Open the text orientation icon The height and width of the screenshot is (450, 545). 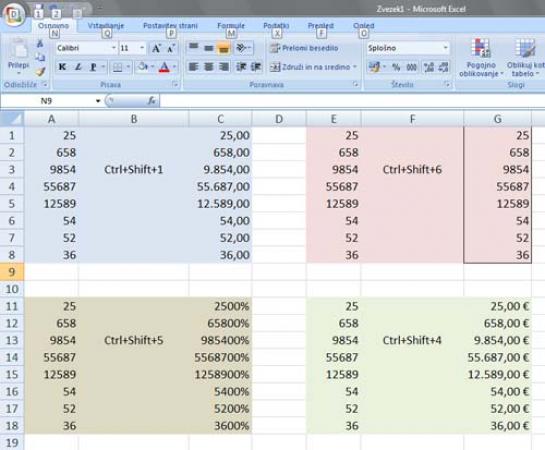242,48
